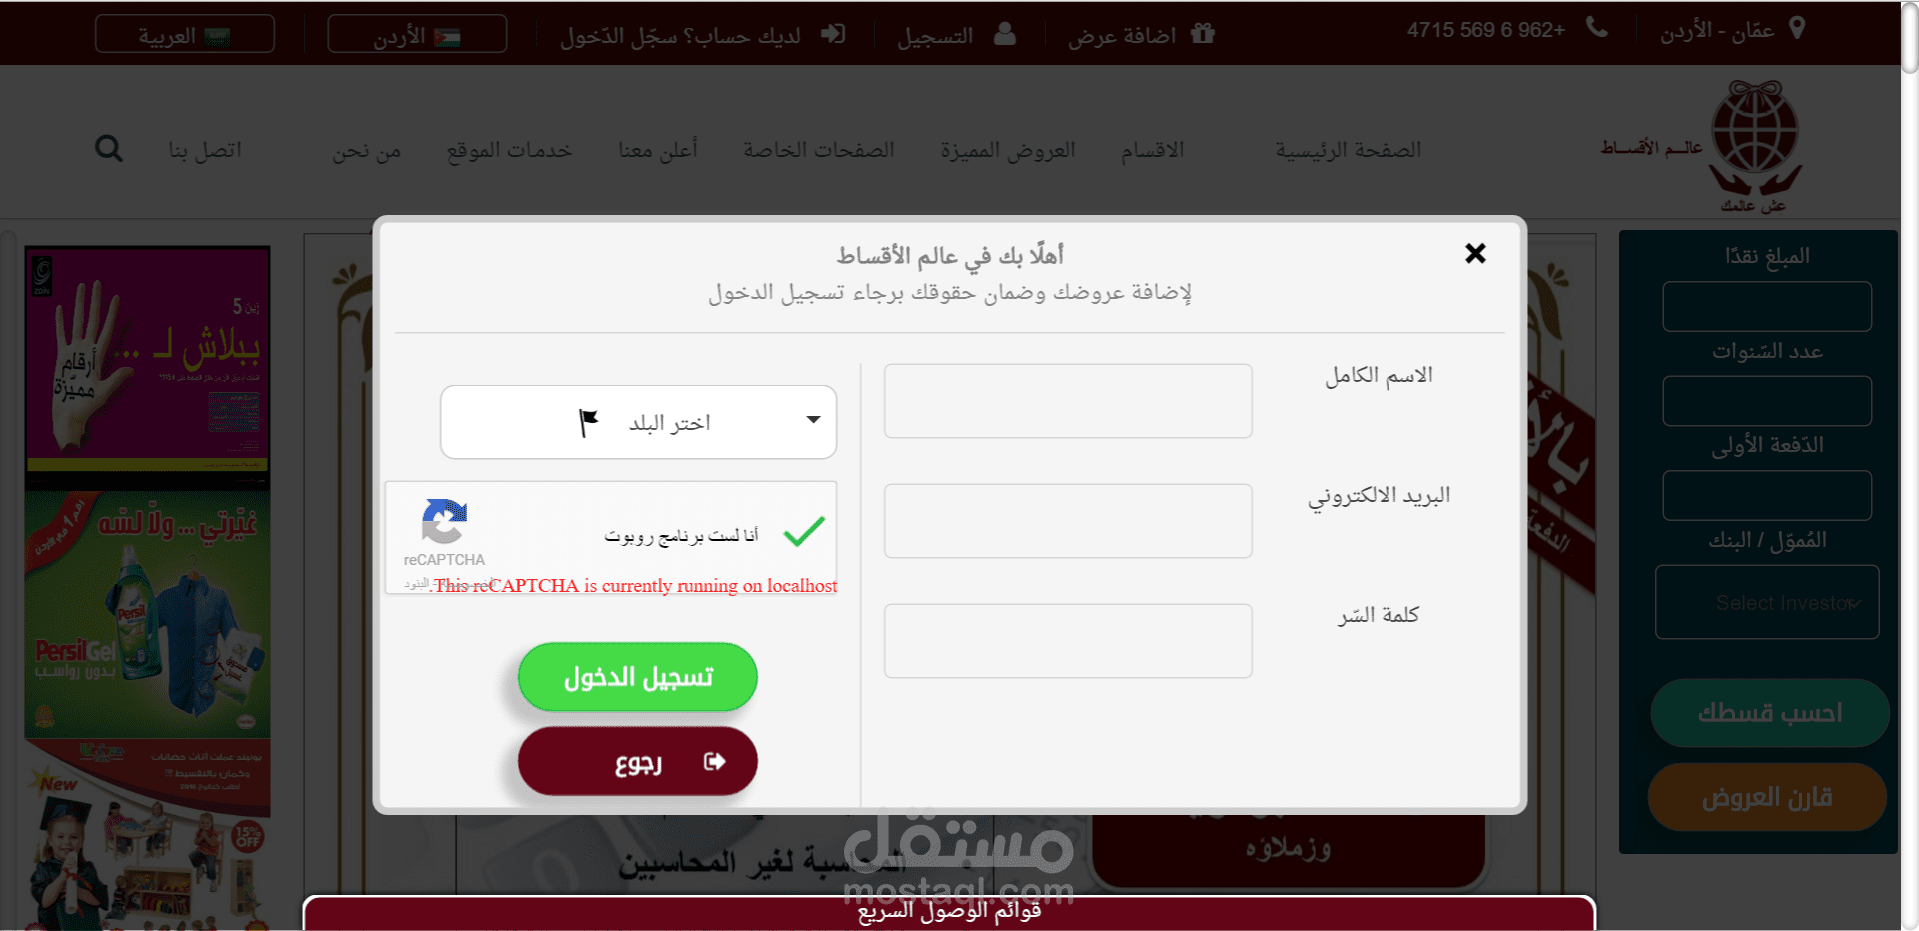Click the sign-in arrow icon beside سجّل الدّخول
1919x931 pixels.
(x=833, y=34)
